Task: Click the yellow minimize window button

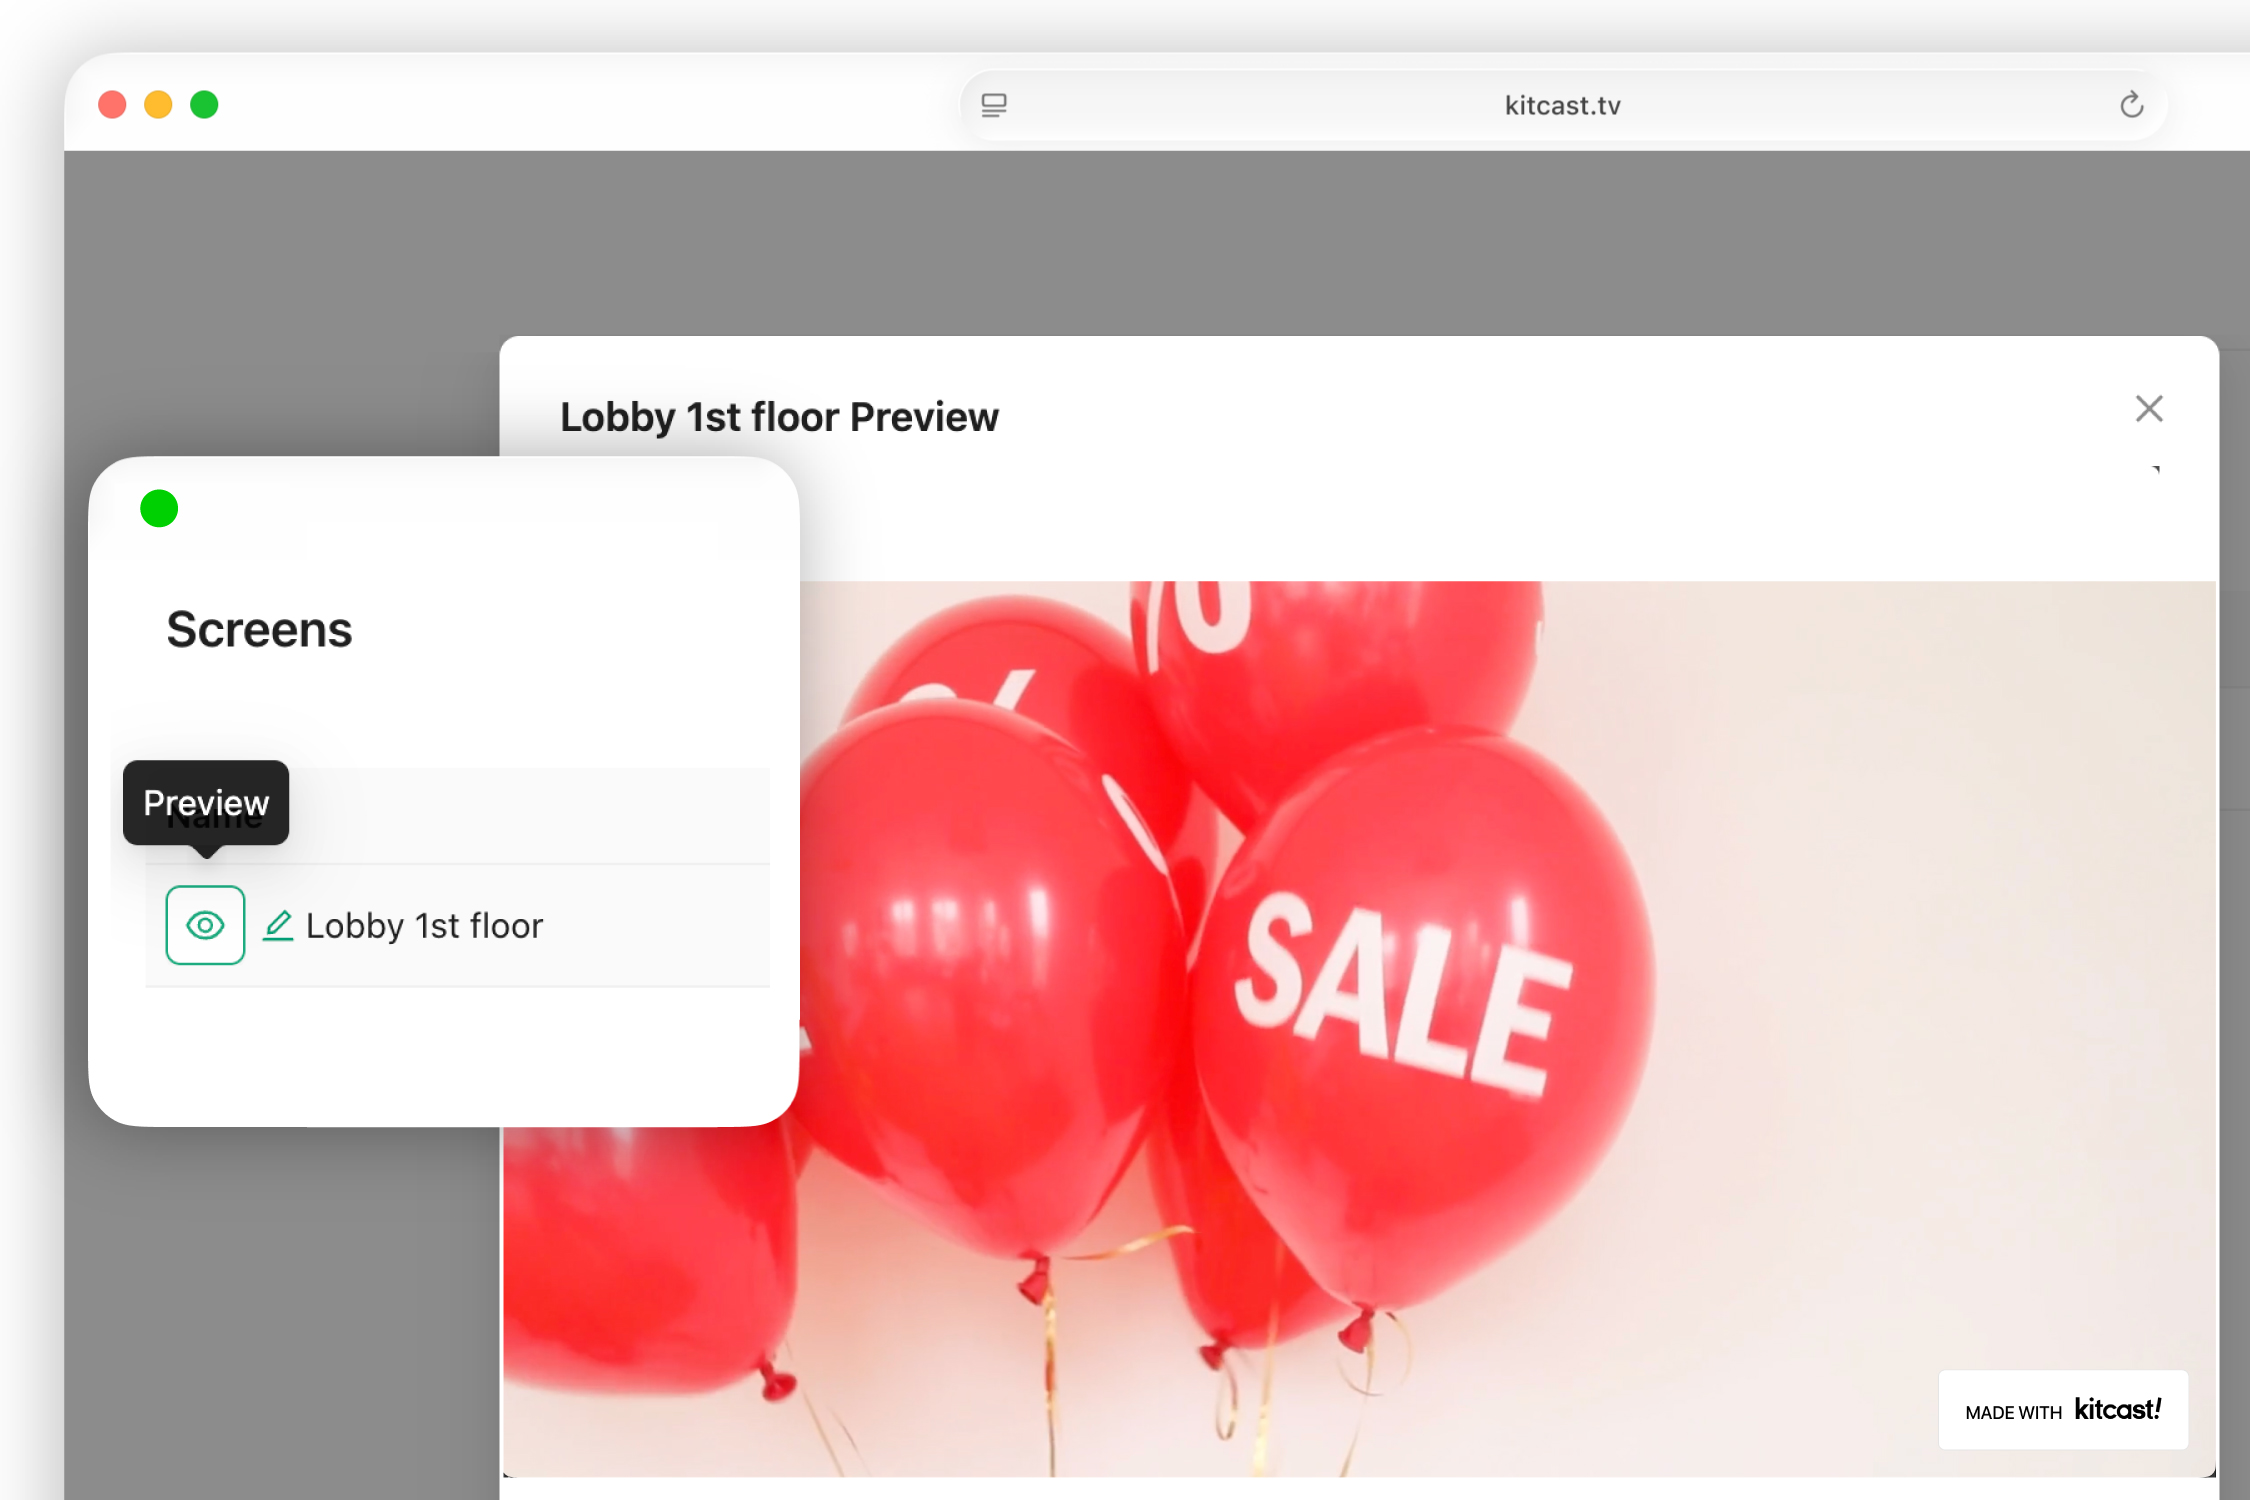Action: pos(158,105)
